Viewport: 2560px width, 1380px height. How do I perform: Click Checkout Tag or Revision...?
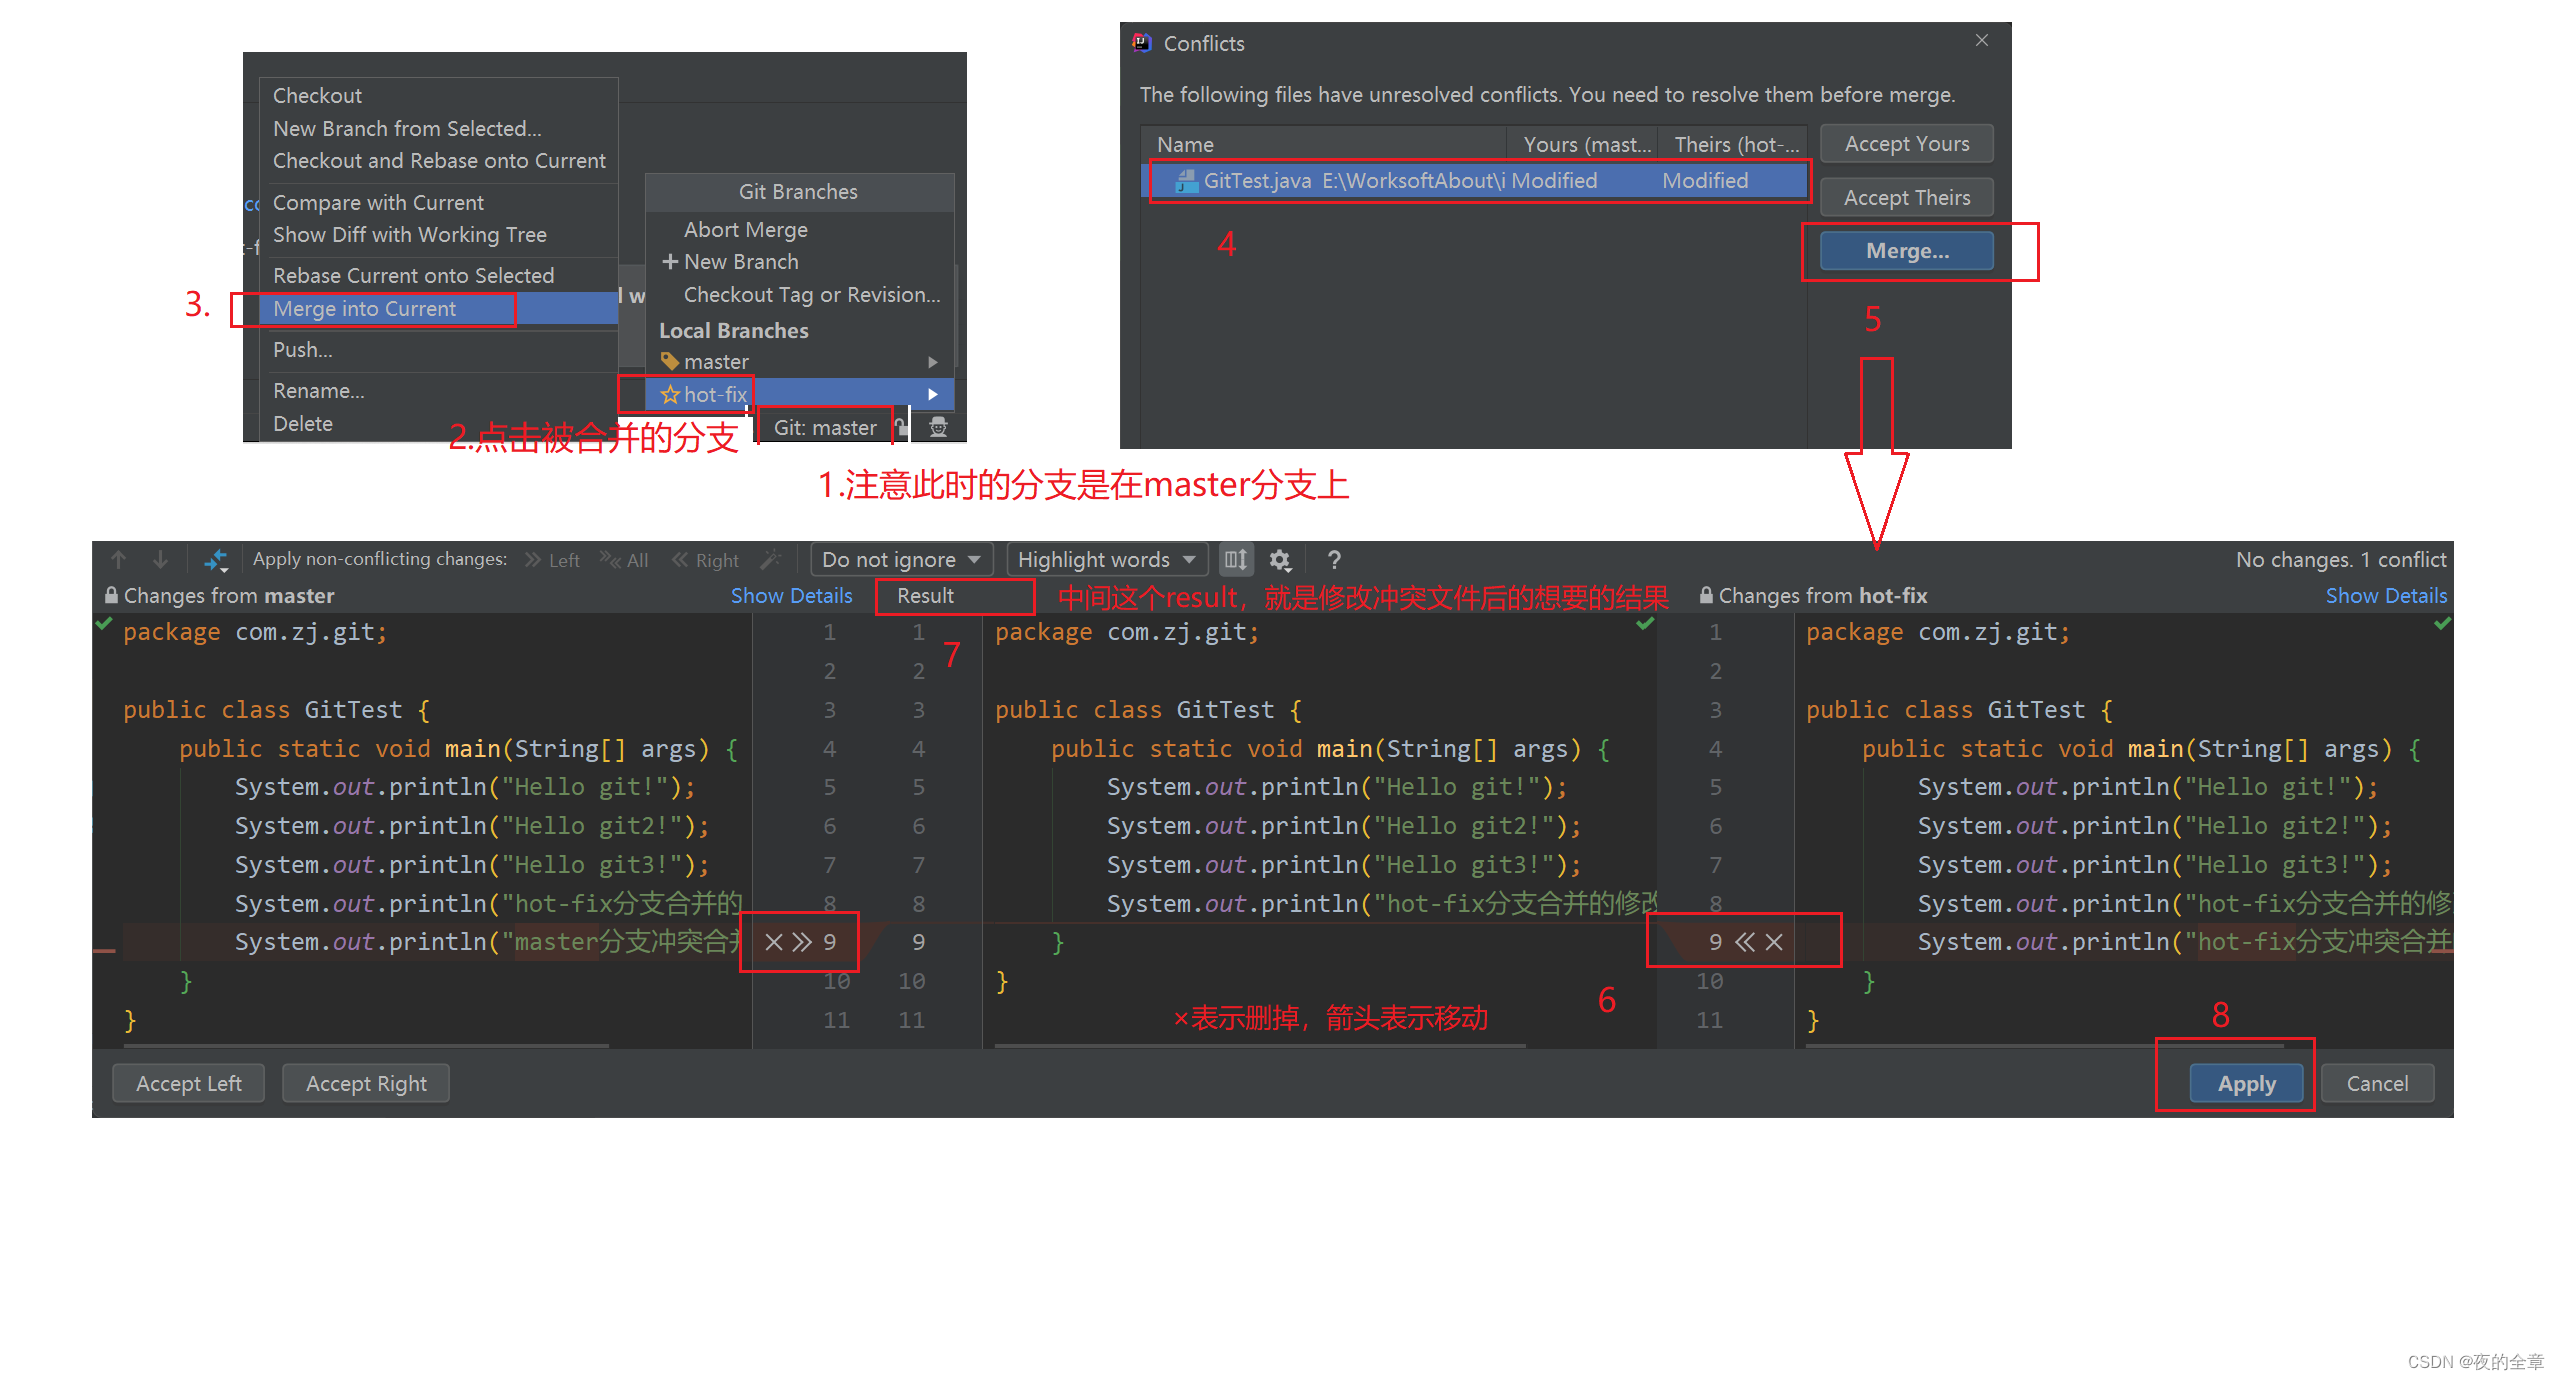tap(800, 294)
